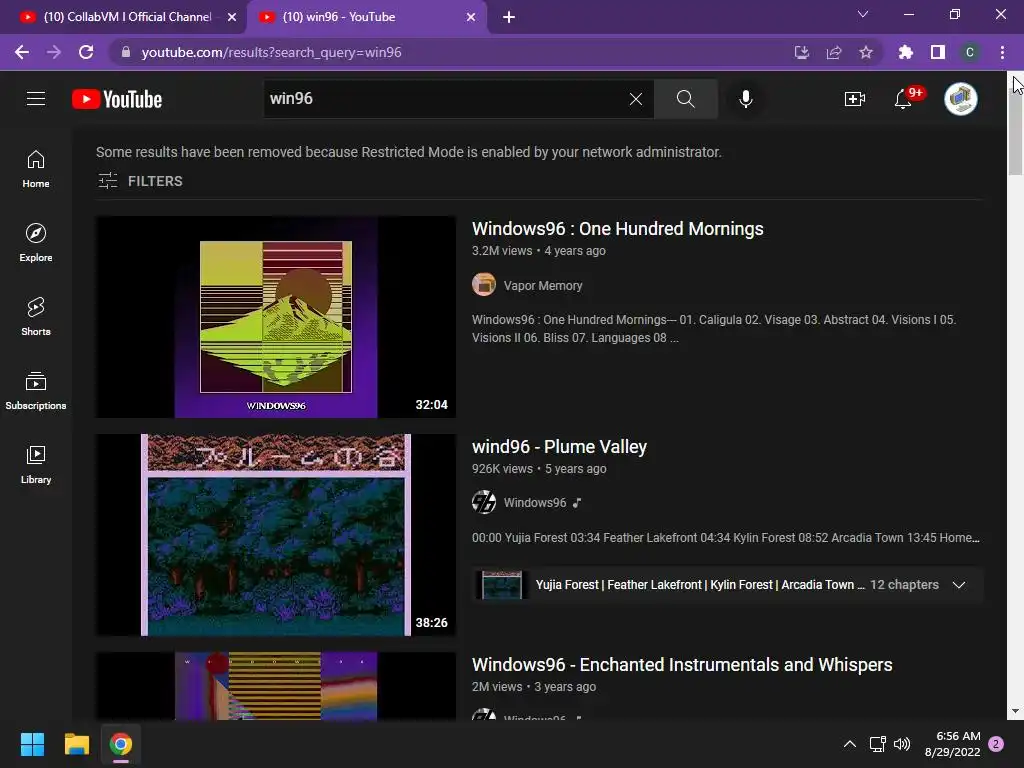This screenshot has width=1024, height=768.
Task: Open the account avatar menu
Action: pyautogui.click(x=961, y=99)
